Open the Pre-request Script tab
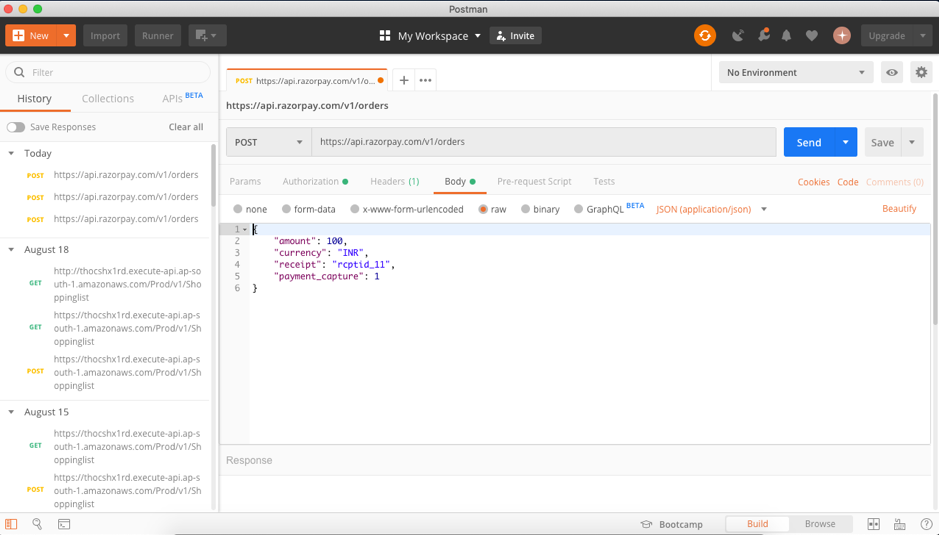This screenshot has width=939, height=535. (x=534, y=182)
